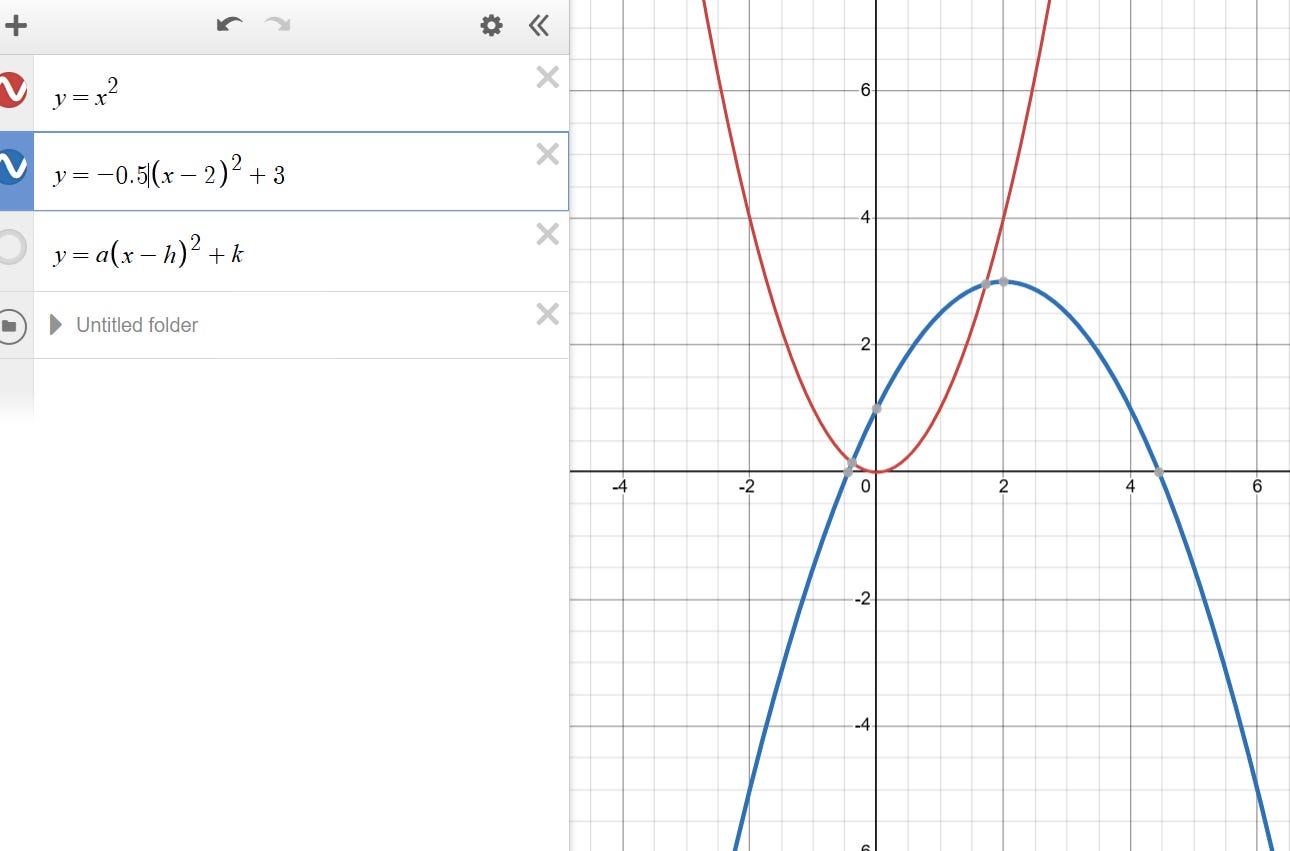This screenshot has width=1290, height=851.
Task: Click the add item plus button
Action: (15, 26)
